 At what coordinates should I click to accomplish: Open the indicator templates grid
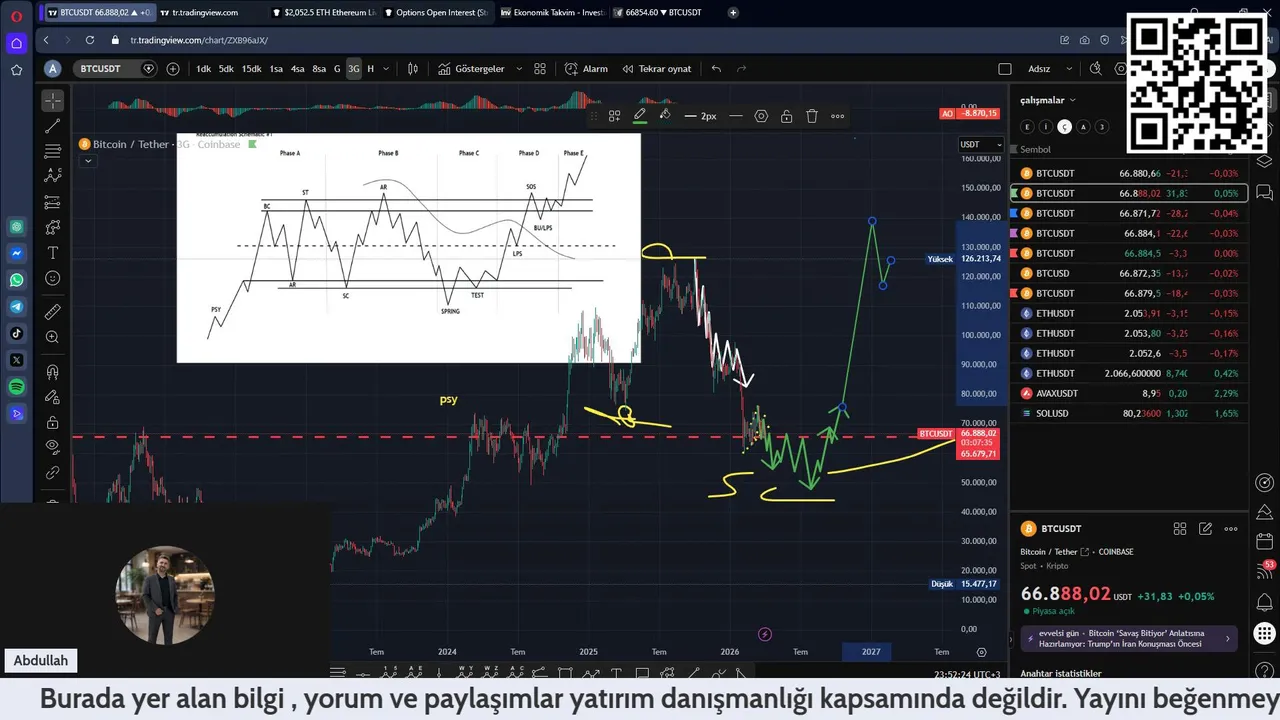(540, 69)
